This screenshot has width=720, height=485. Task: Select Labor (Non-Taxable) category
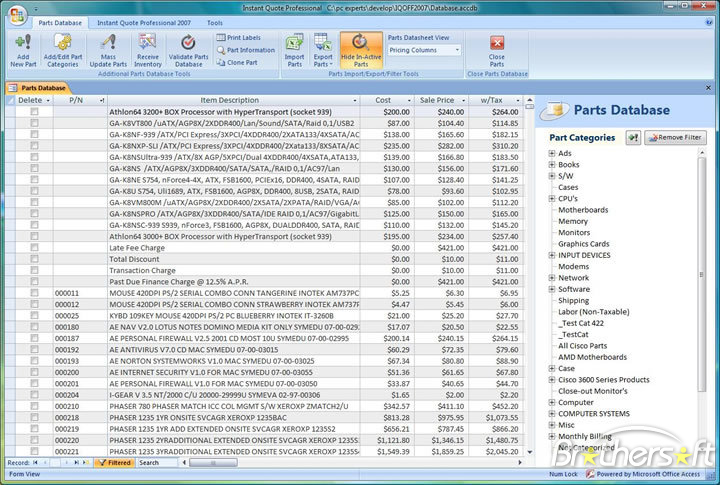point(594,311)
